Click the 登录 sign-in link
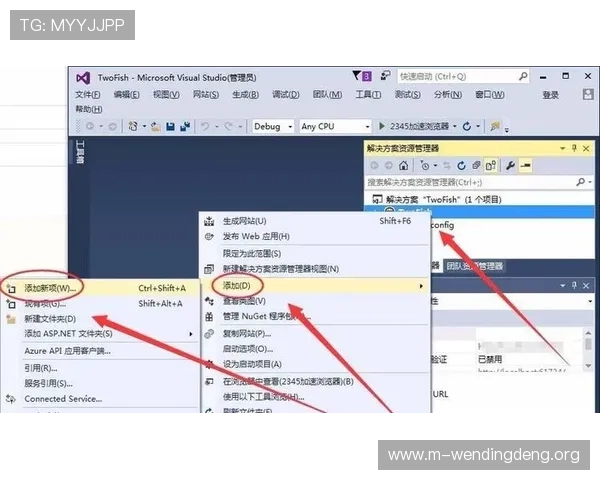600x480 pixels. [x=551, y=95]
